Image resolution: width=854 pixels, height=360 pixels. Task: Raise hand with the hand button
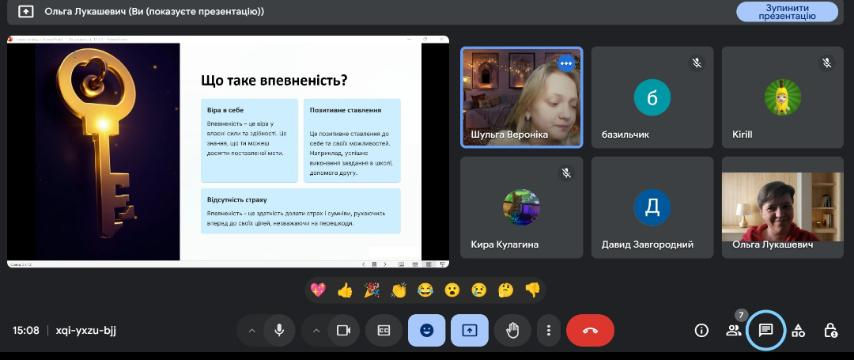512,330
